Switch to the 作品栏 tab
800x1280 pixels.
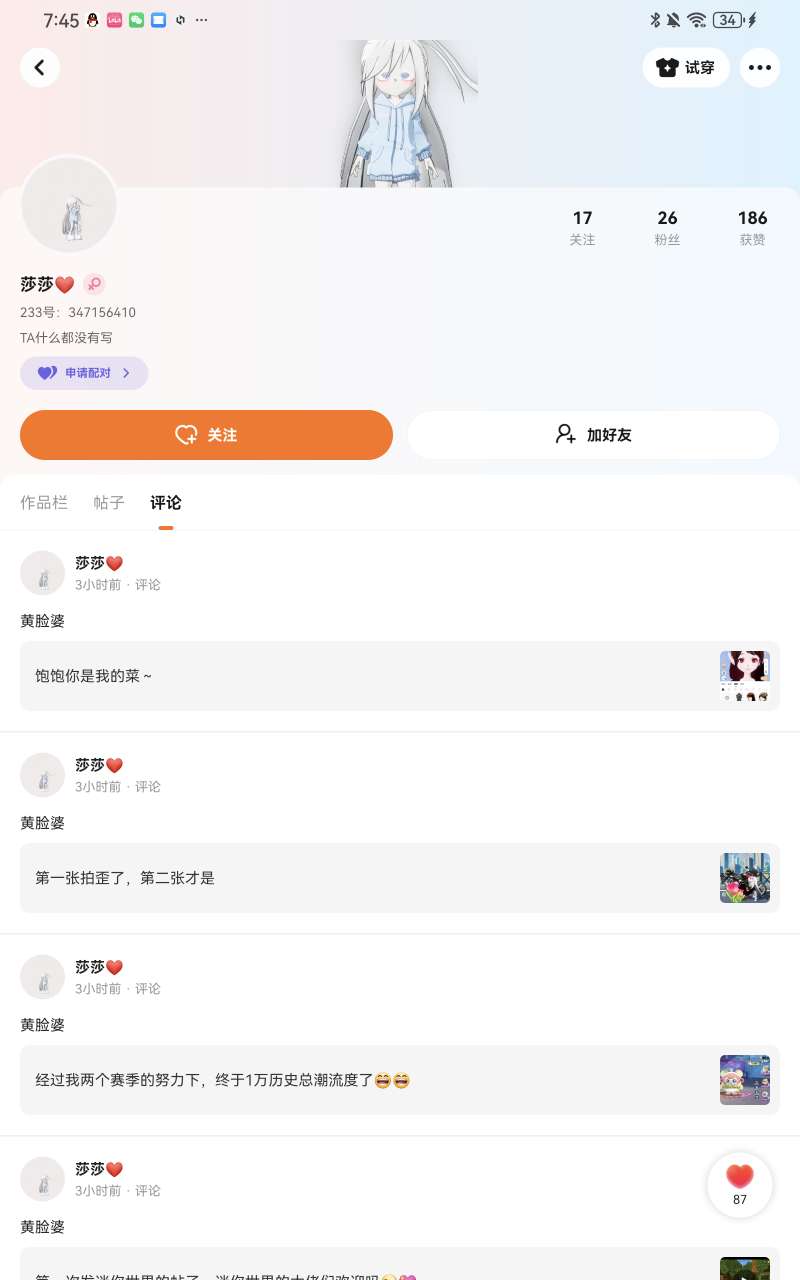pos(44,502)
